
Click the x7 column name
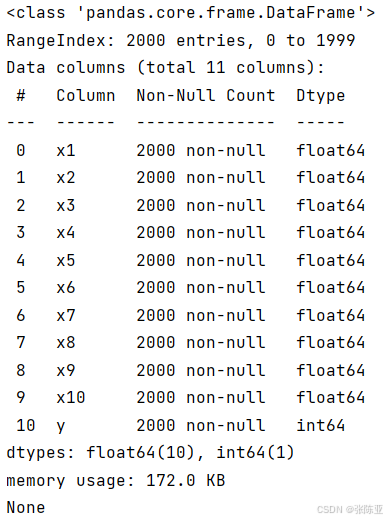[66, 315]
